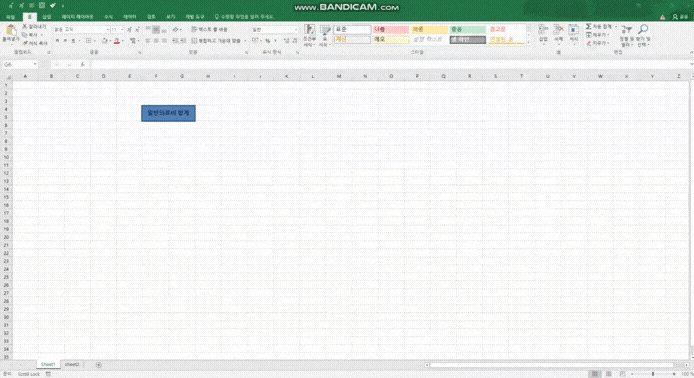Toggle Underline formatting

click(73, 41)
